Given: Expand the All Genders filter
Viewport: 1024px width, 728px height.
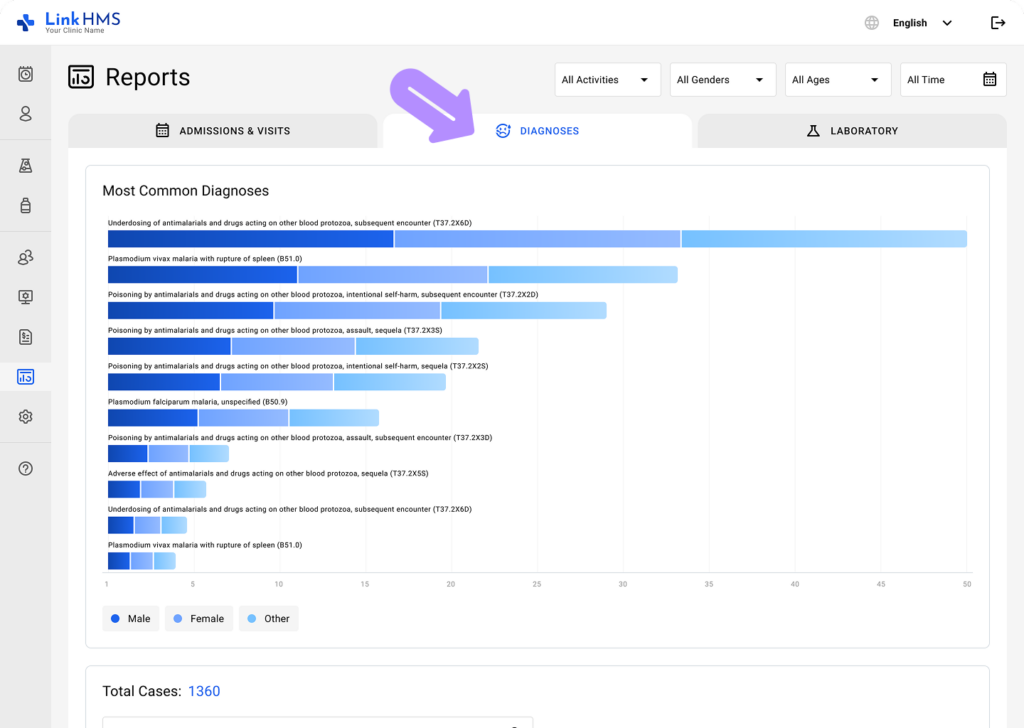Looking at the screenshot, I should 722,79.
